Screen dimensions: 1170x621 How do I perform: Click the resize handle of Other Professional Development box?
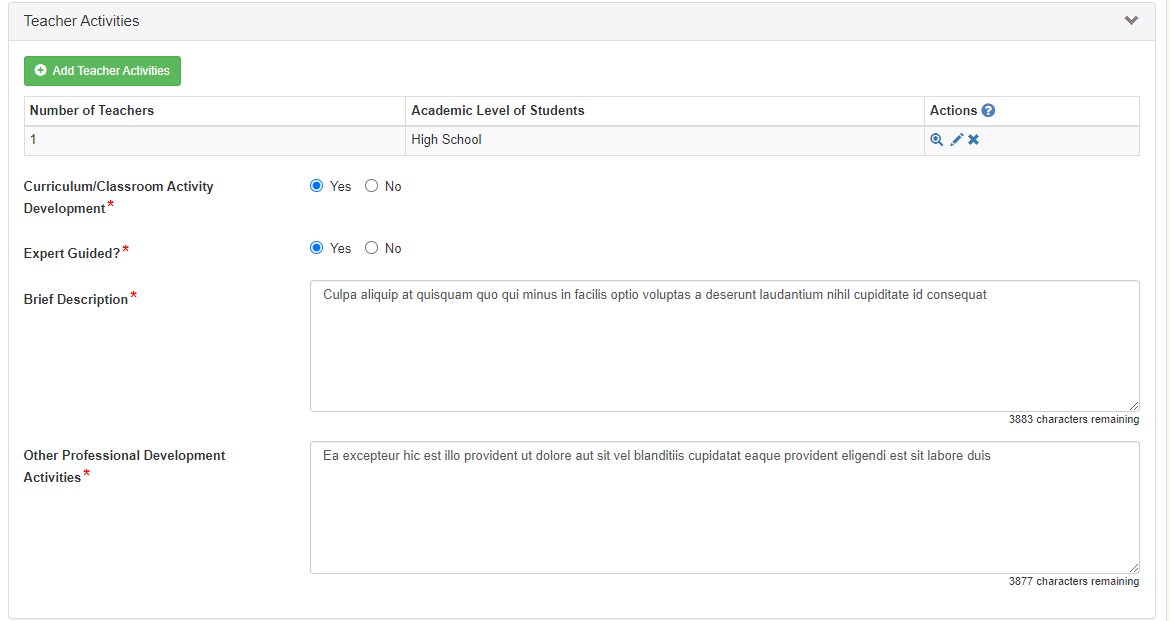pos(1134,568)
